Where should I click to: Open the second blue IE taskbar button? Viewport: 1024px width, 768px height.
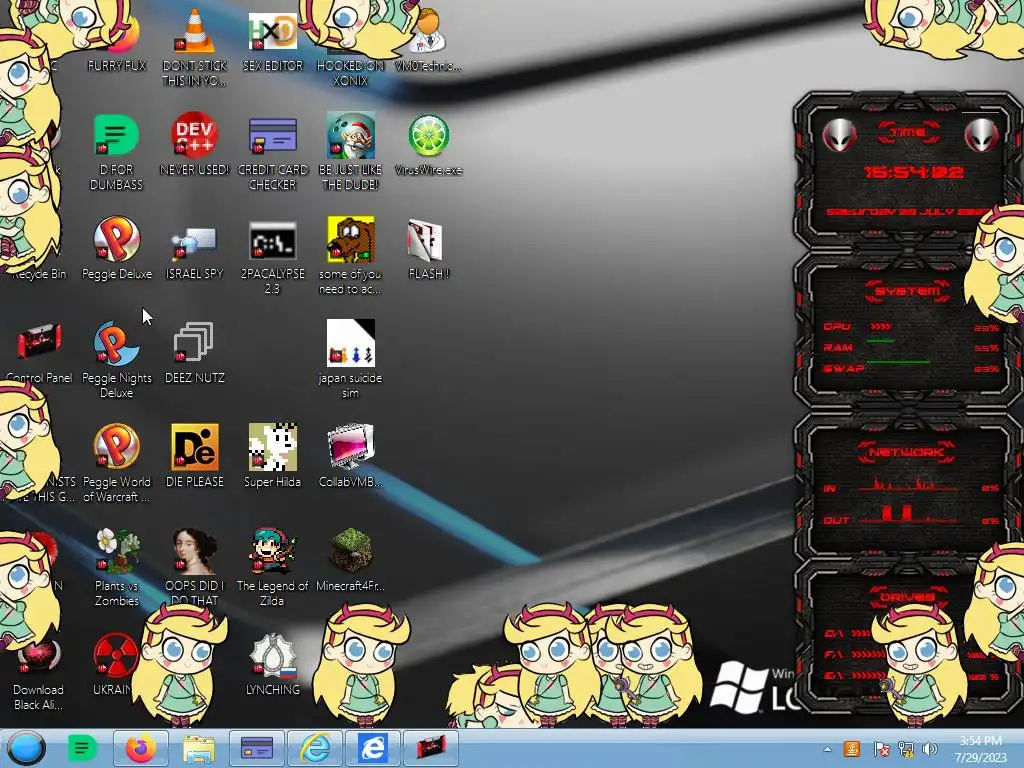pos(373,748)
